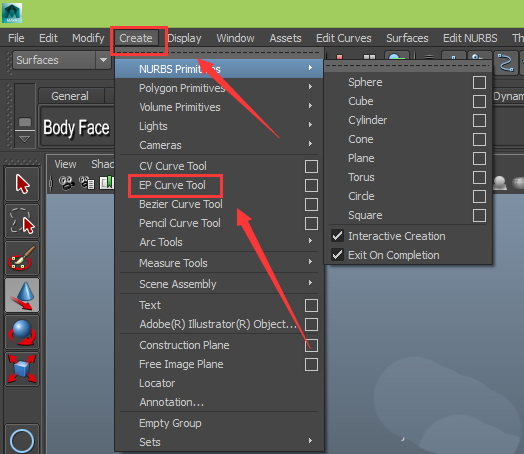Click the shelf scroll-down arrow icon
The image size is (524, 454).
(24, 139)
